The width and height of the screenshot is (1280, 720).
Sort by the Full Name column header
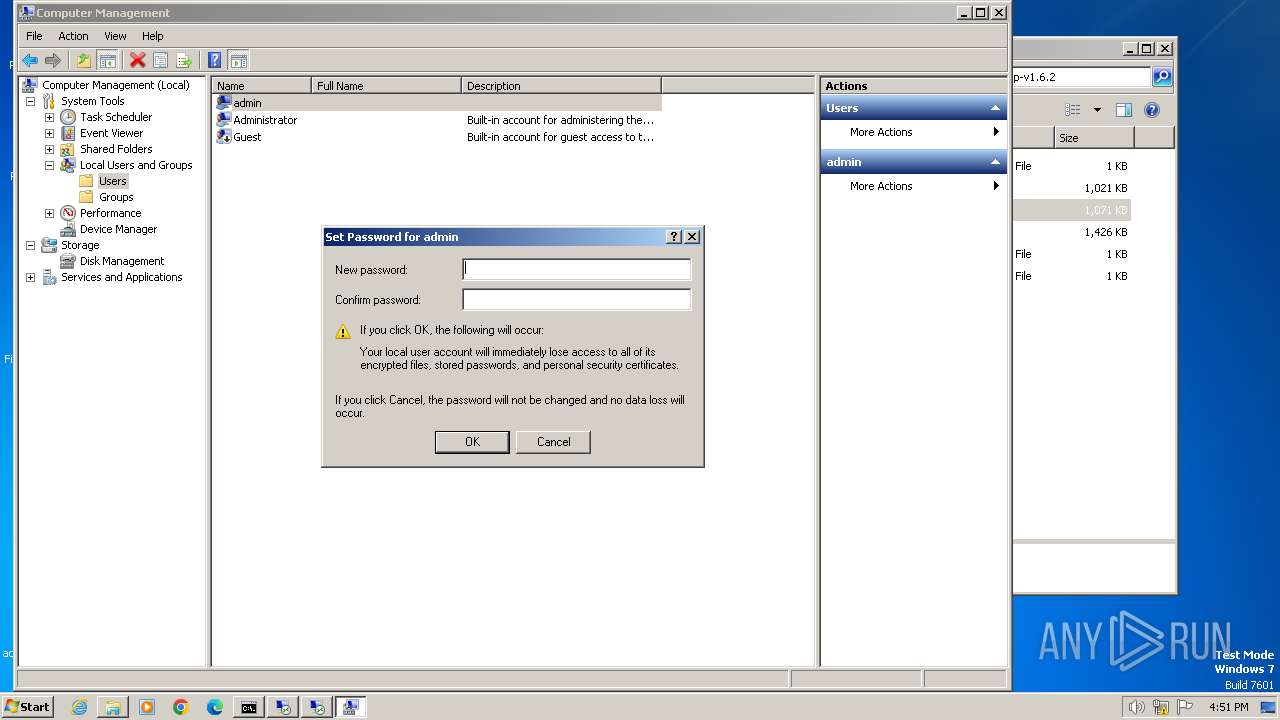(x=387, y=86)
